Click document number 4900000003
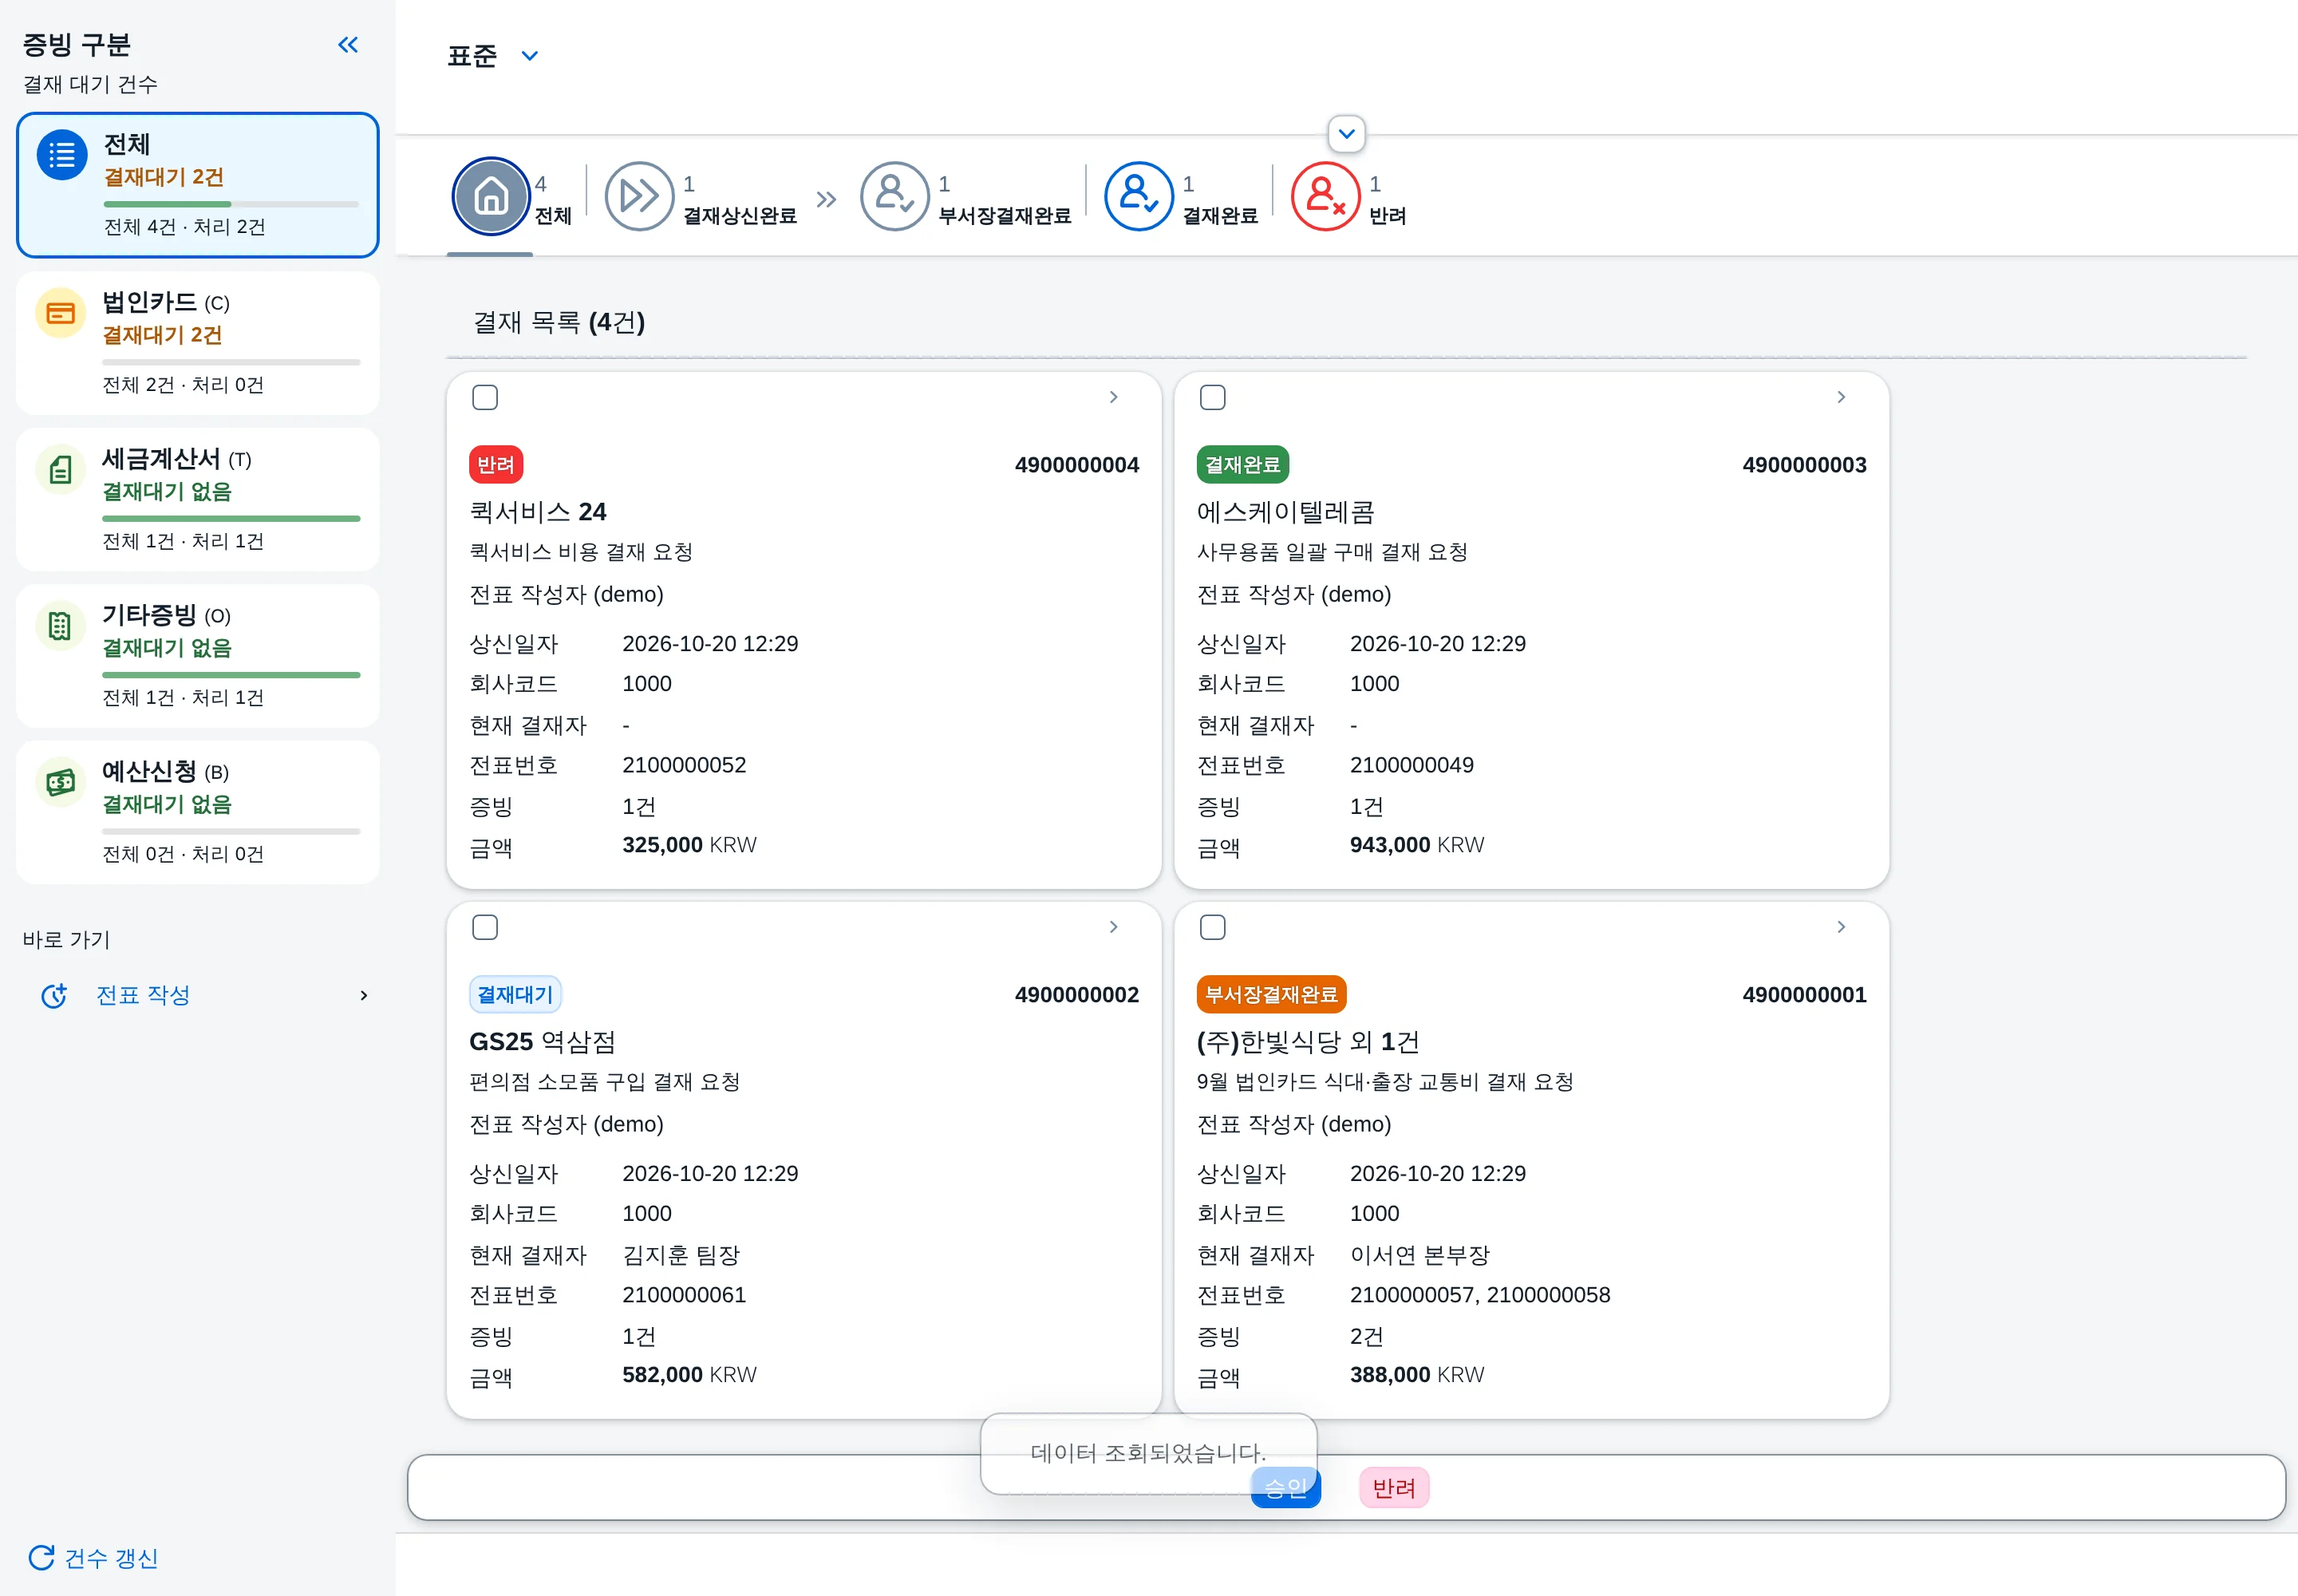This screenshot has height=1596, width=2298. point(1804,465)
